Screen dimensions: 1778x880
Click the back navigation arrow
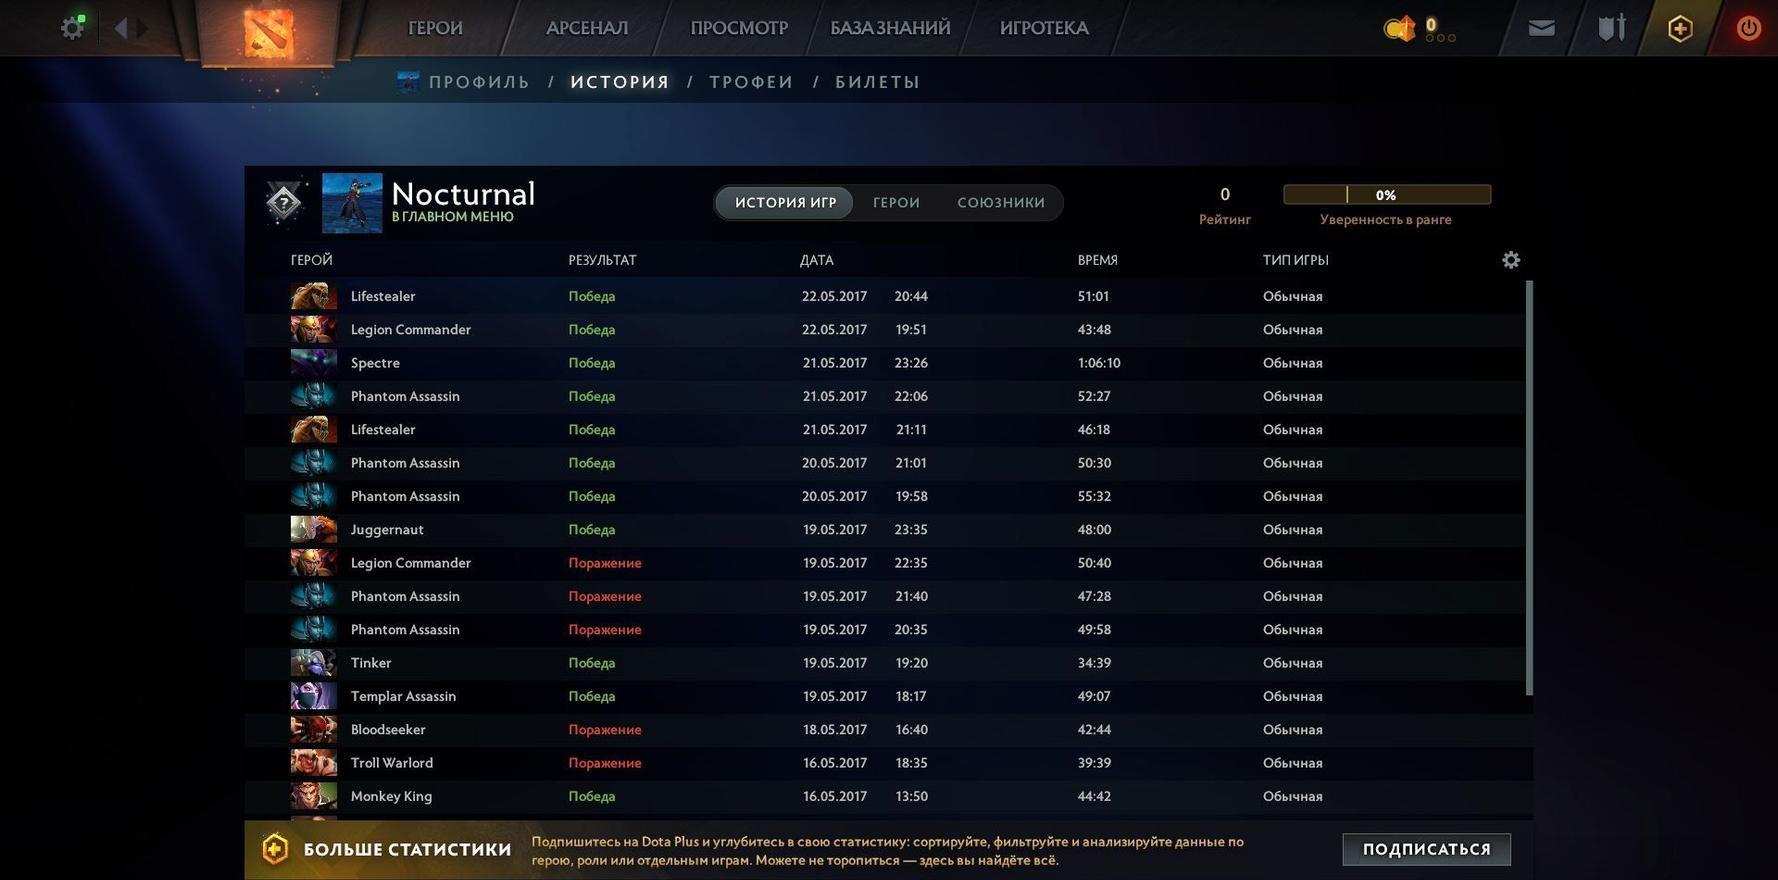pyautogui.click(x=121, y=28)
